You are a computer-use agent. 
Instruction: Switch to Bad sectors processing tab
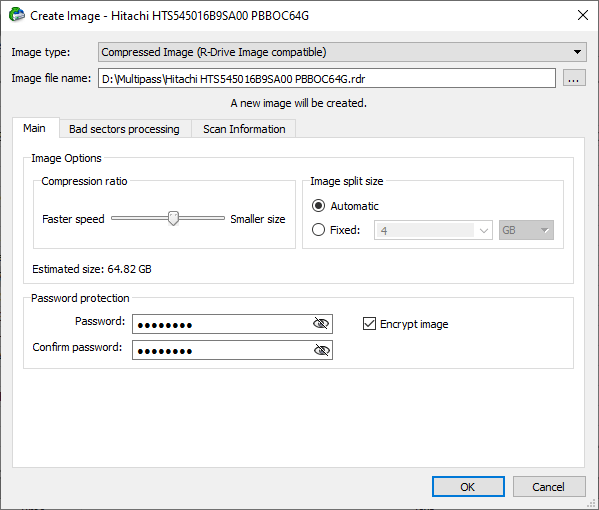125,129
